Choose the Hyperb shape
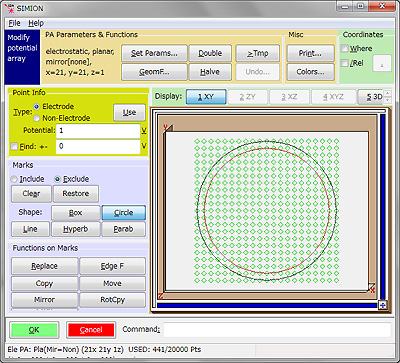This screenshot has height=363, width=400. (75, 229)
